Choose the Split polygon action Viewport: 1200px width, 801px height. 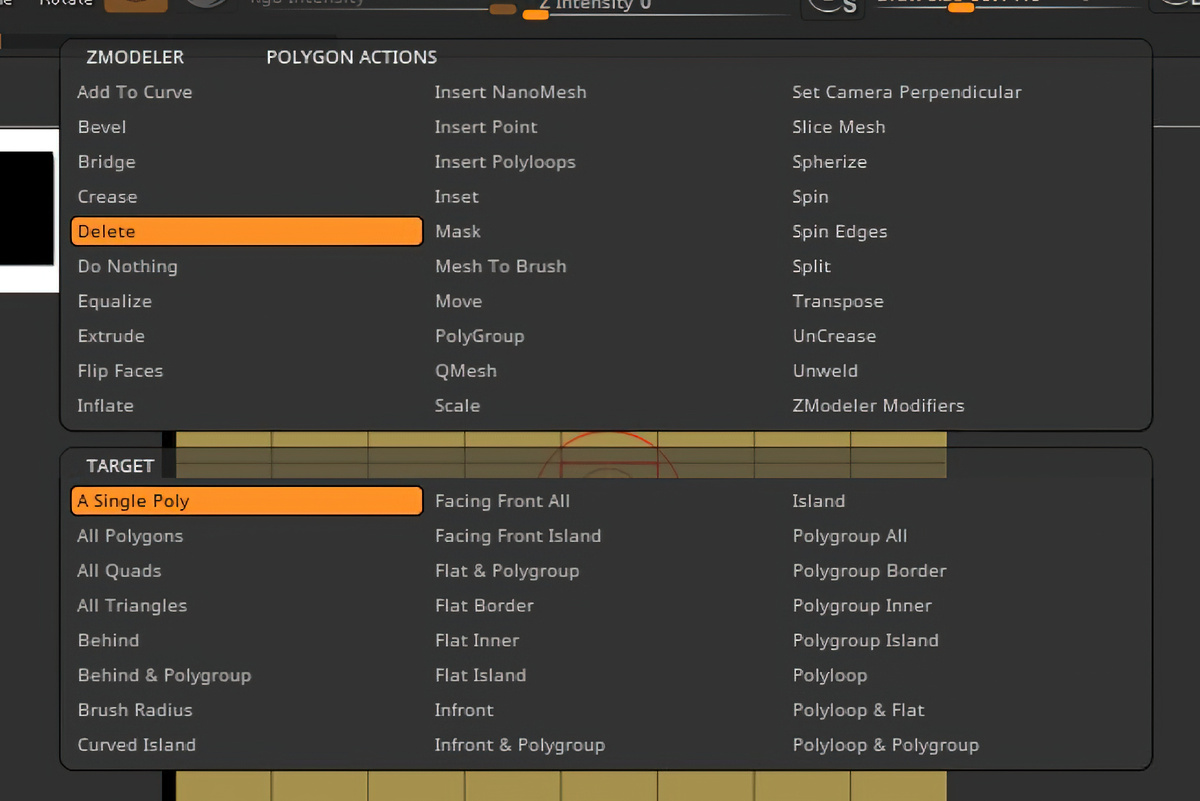point(811,266)
